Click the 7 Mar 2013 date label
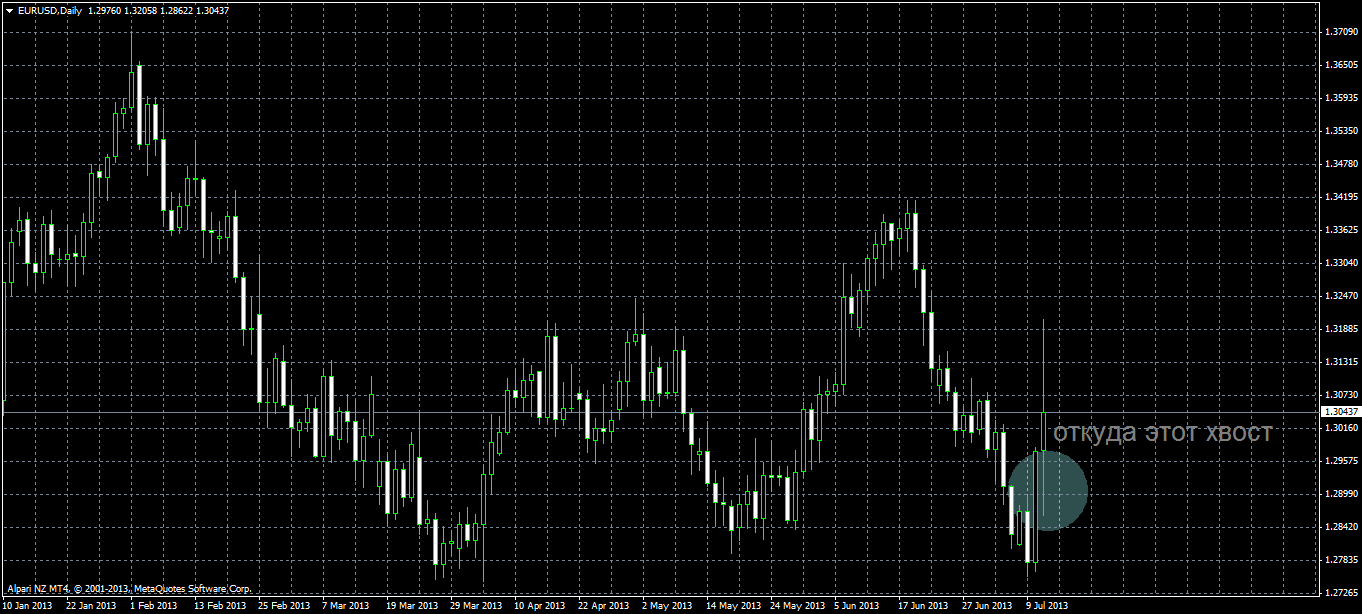The height and width of the screenshot is (614, 1362). [x=346, y=606]
